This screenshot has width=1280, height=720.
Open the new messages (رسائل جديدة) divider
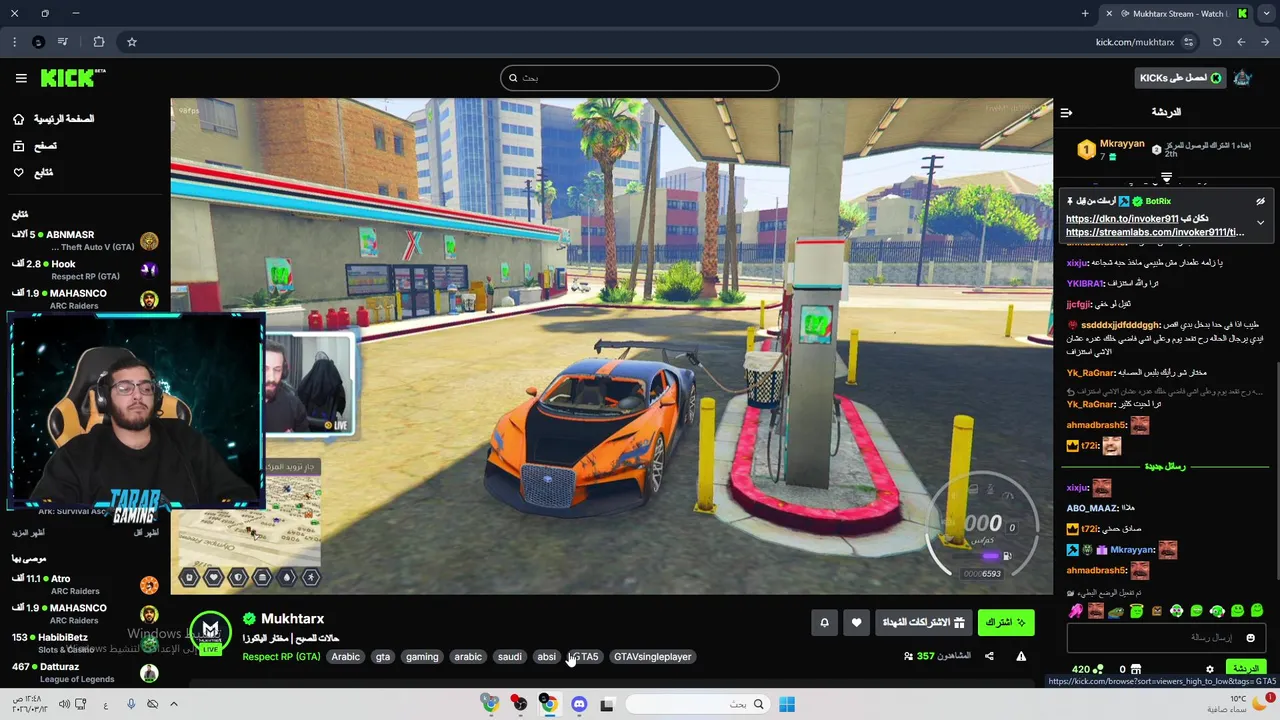tap(1166, 466)
